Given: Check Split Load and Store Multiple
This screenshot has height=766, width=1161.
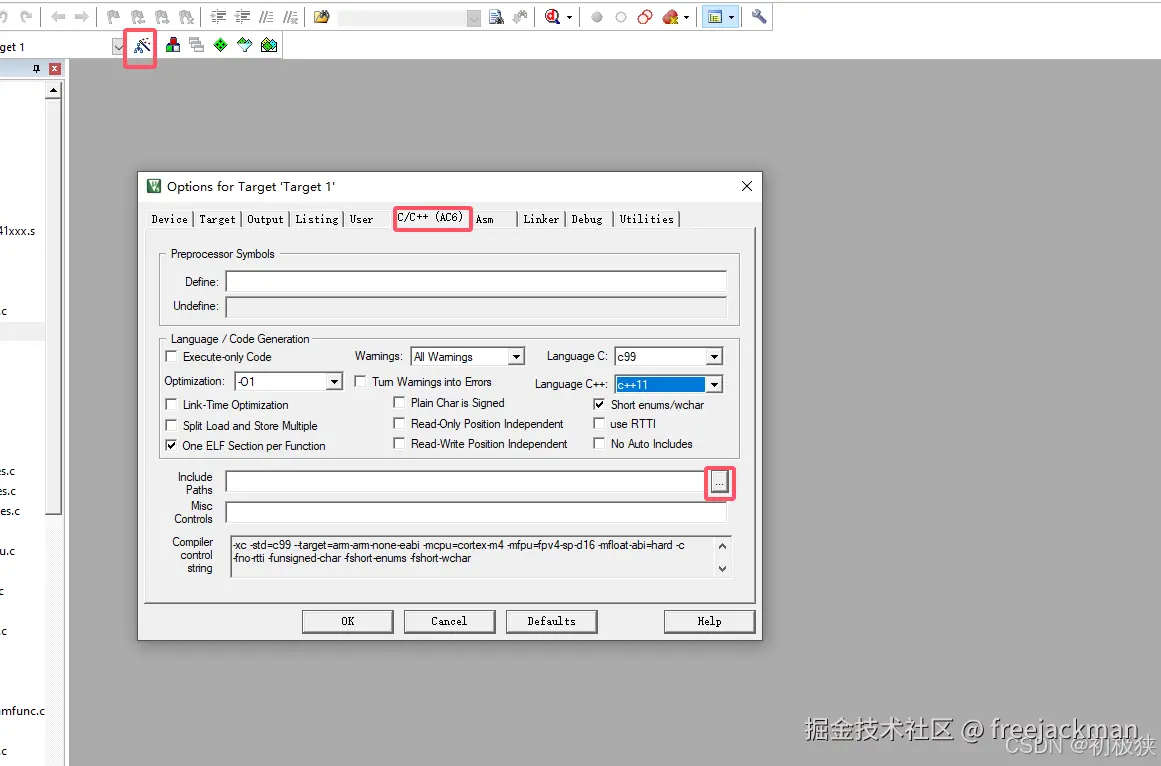Looking at the screenshot, I should pos(171,425).
